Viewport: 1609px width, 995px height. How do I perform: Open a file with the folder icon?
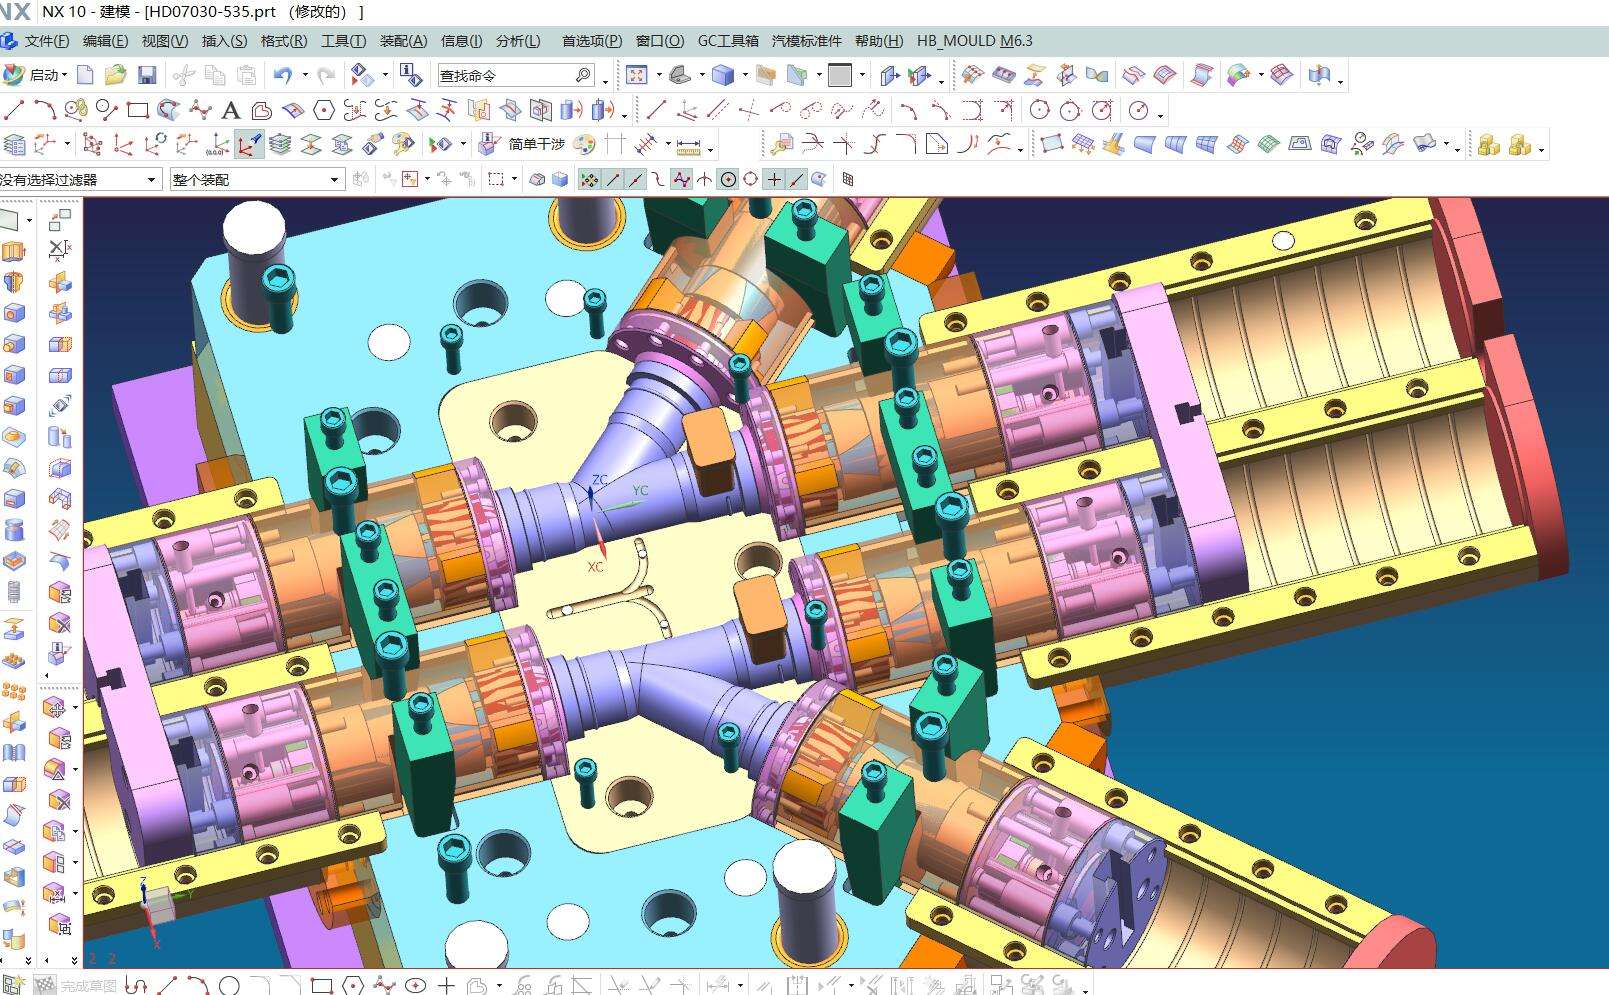[115, 75]
